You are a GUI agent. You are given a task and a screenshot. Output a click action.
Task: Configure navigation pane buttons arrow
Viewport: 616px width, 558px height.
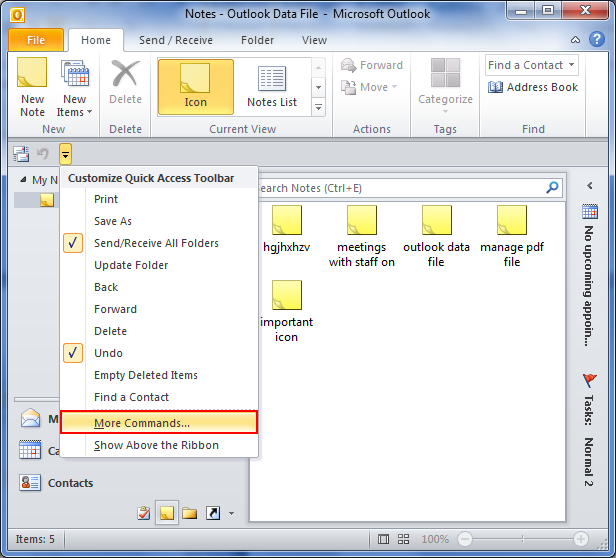coord(231,513)
